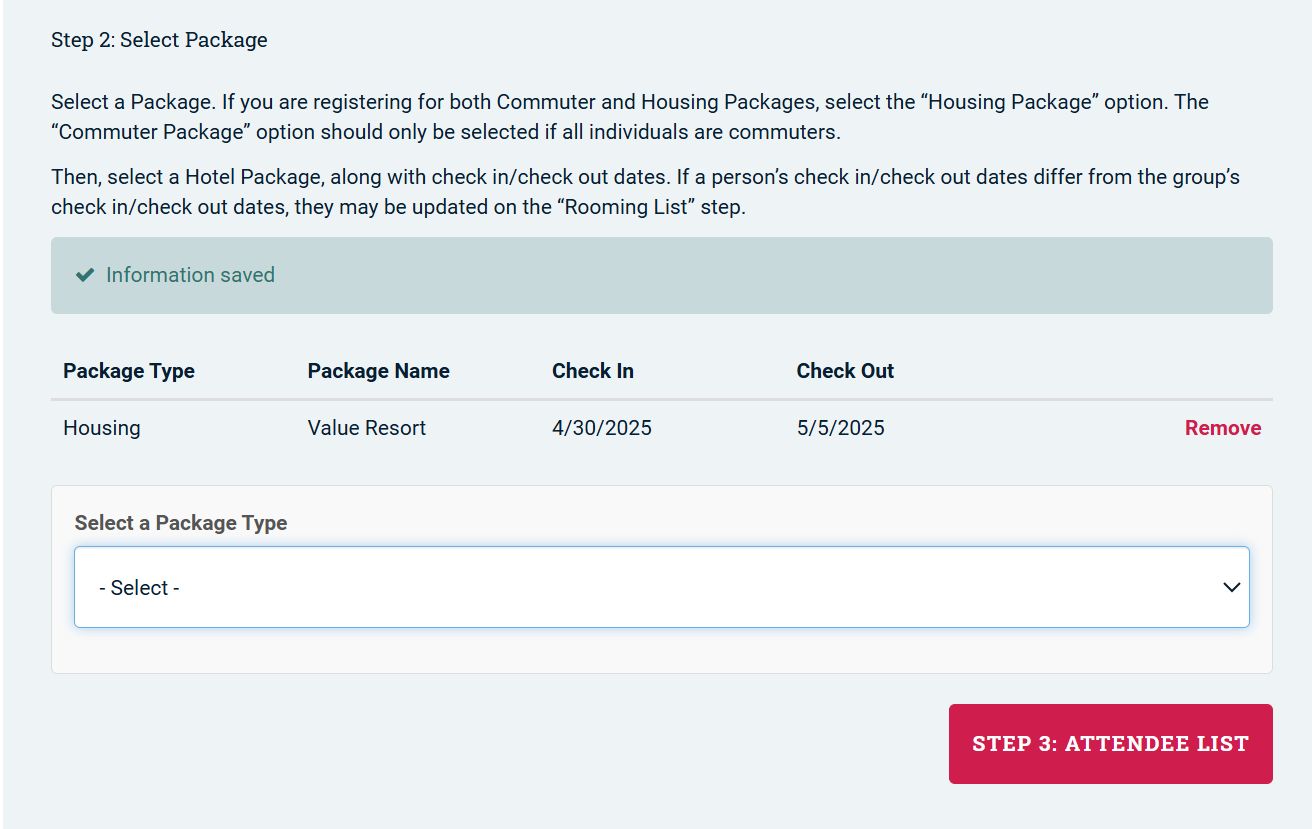Click the 4/30/2025 check-in date
The height and width of the screenshot is (829, 1312).
tap(601, 428)
